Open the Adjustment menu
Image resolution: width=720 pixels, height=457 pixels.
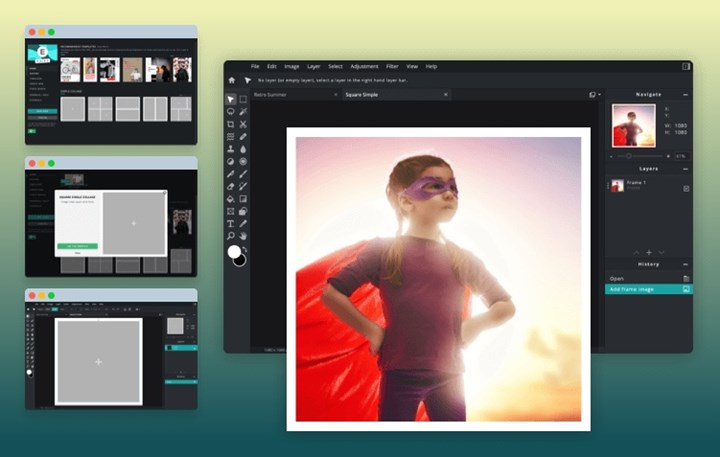tap(362, 66)
